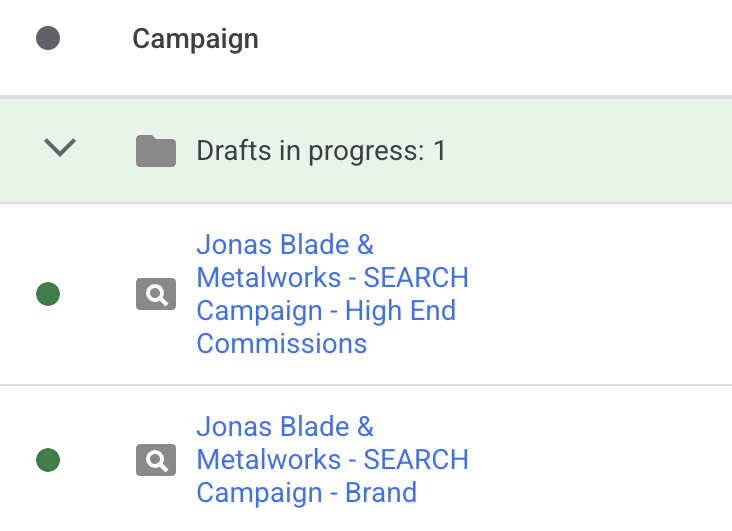Click blank header area right of Campaign
This screenshot has height=531, width=732.
(x=500, y=39)
